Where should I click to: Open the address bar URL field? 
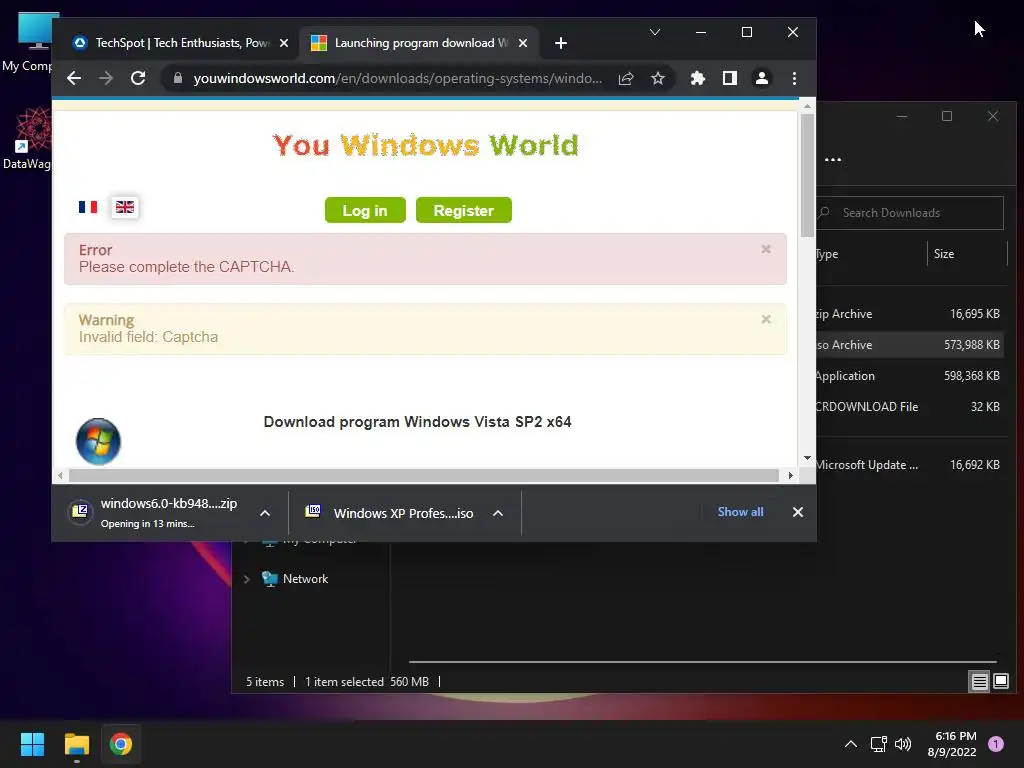coord(398,78)
